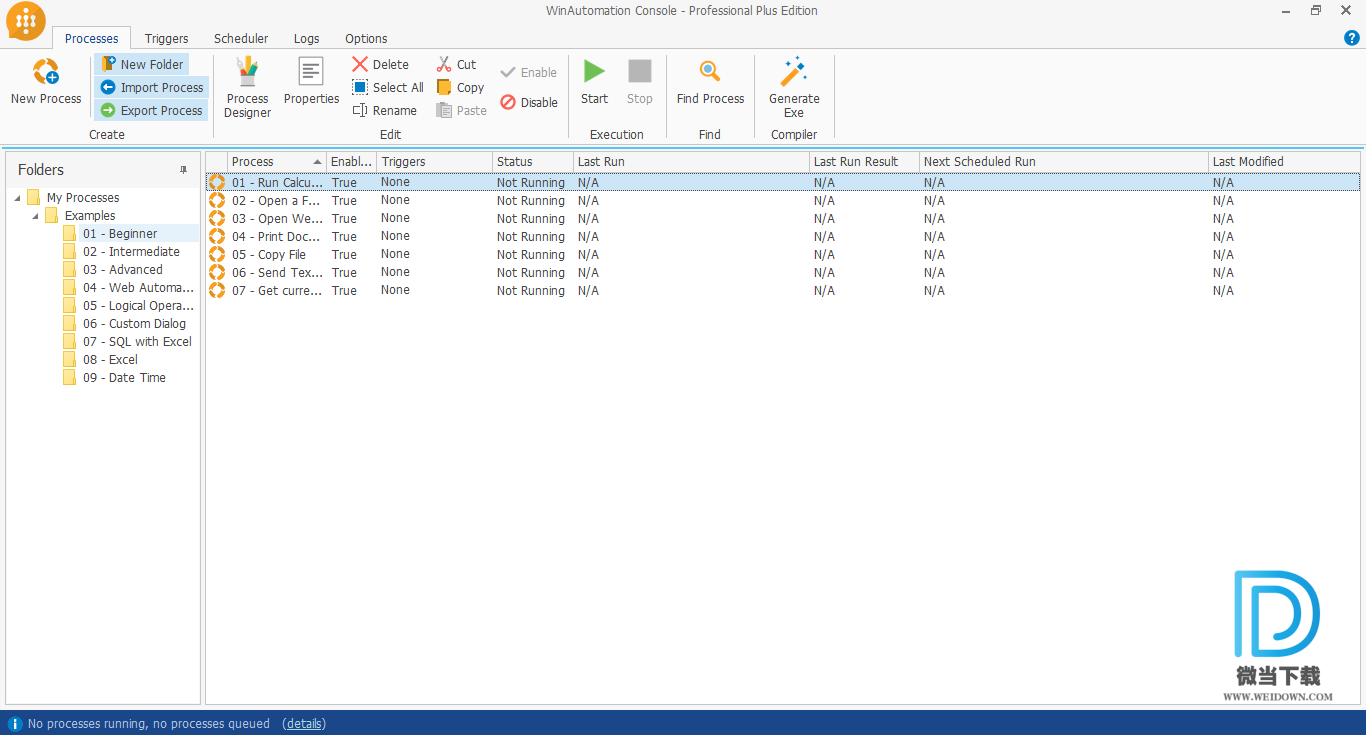Select the 01 - Beginner folder

pyautogui.click(x=120, y=234)
